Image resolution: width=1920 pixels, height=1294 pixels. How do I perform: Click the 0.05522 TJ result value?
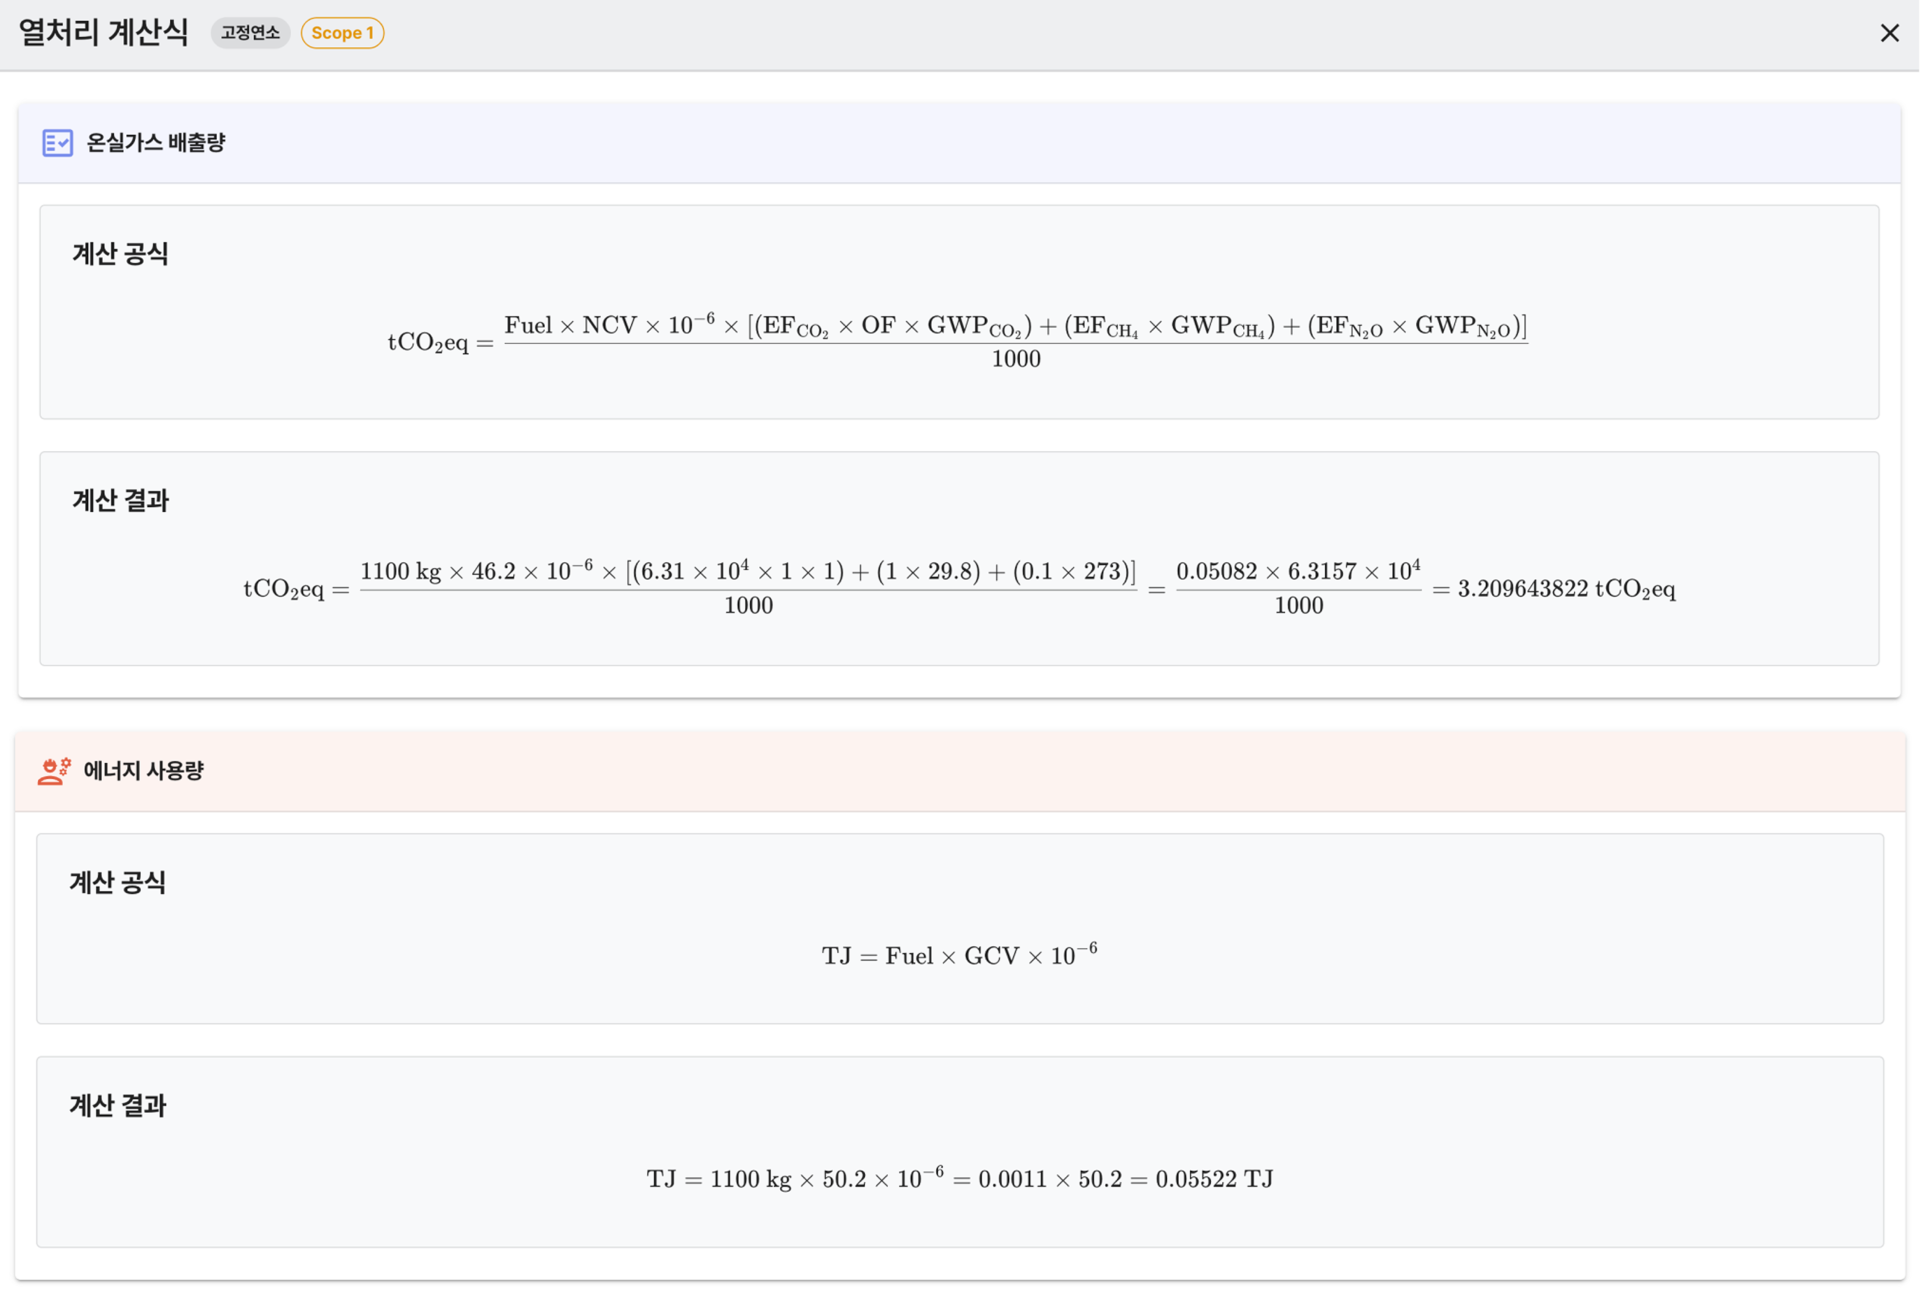1213,1179
